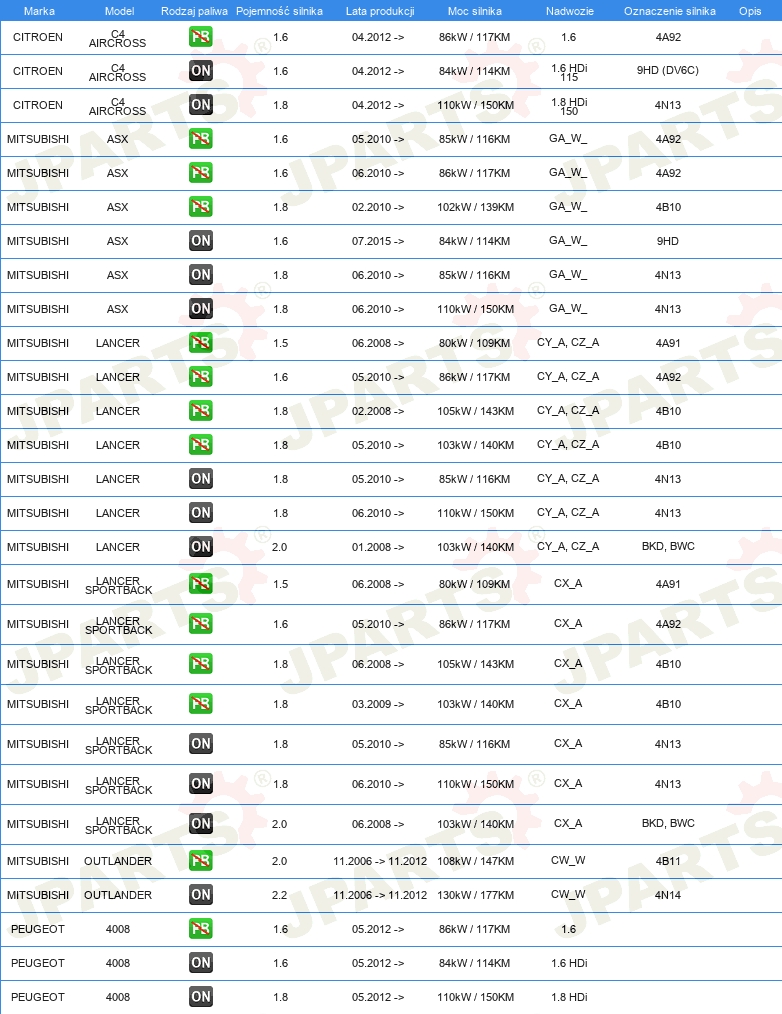The width and height of the screenshot is (782, 1014).
Task: Select the 02.2008 -> Lancer production date cell
Action: pos(378,411)
